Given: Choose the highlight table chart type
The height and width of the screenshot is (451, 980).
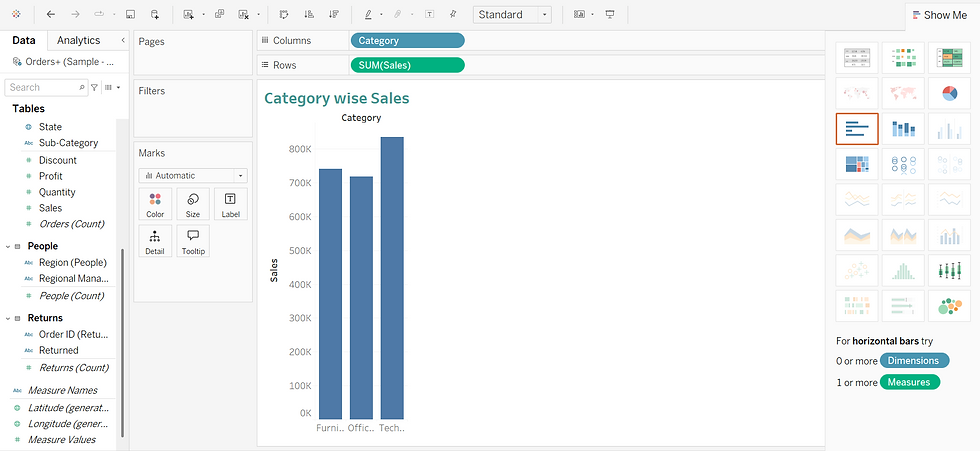Looking at the screenshot, I should click(949, 58).
